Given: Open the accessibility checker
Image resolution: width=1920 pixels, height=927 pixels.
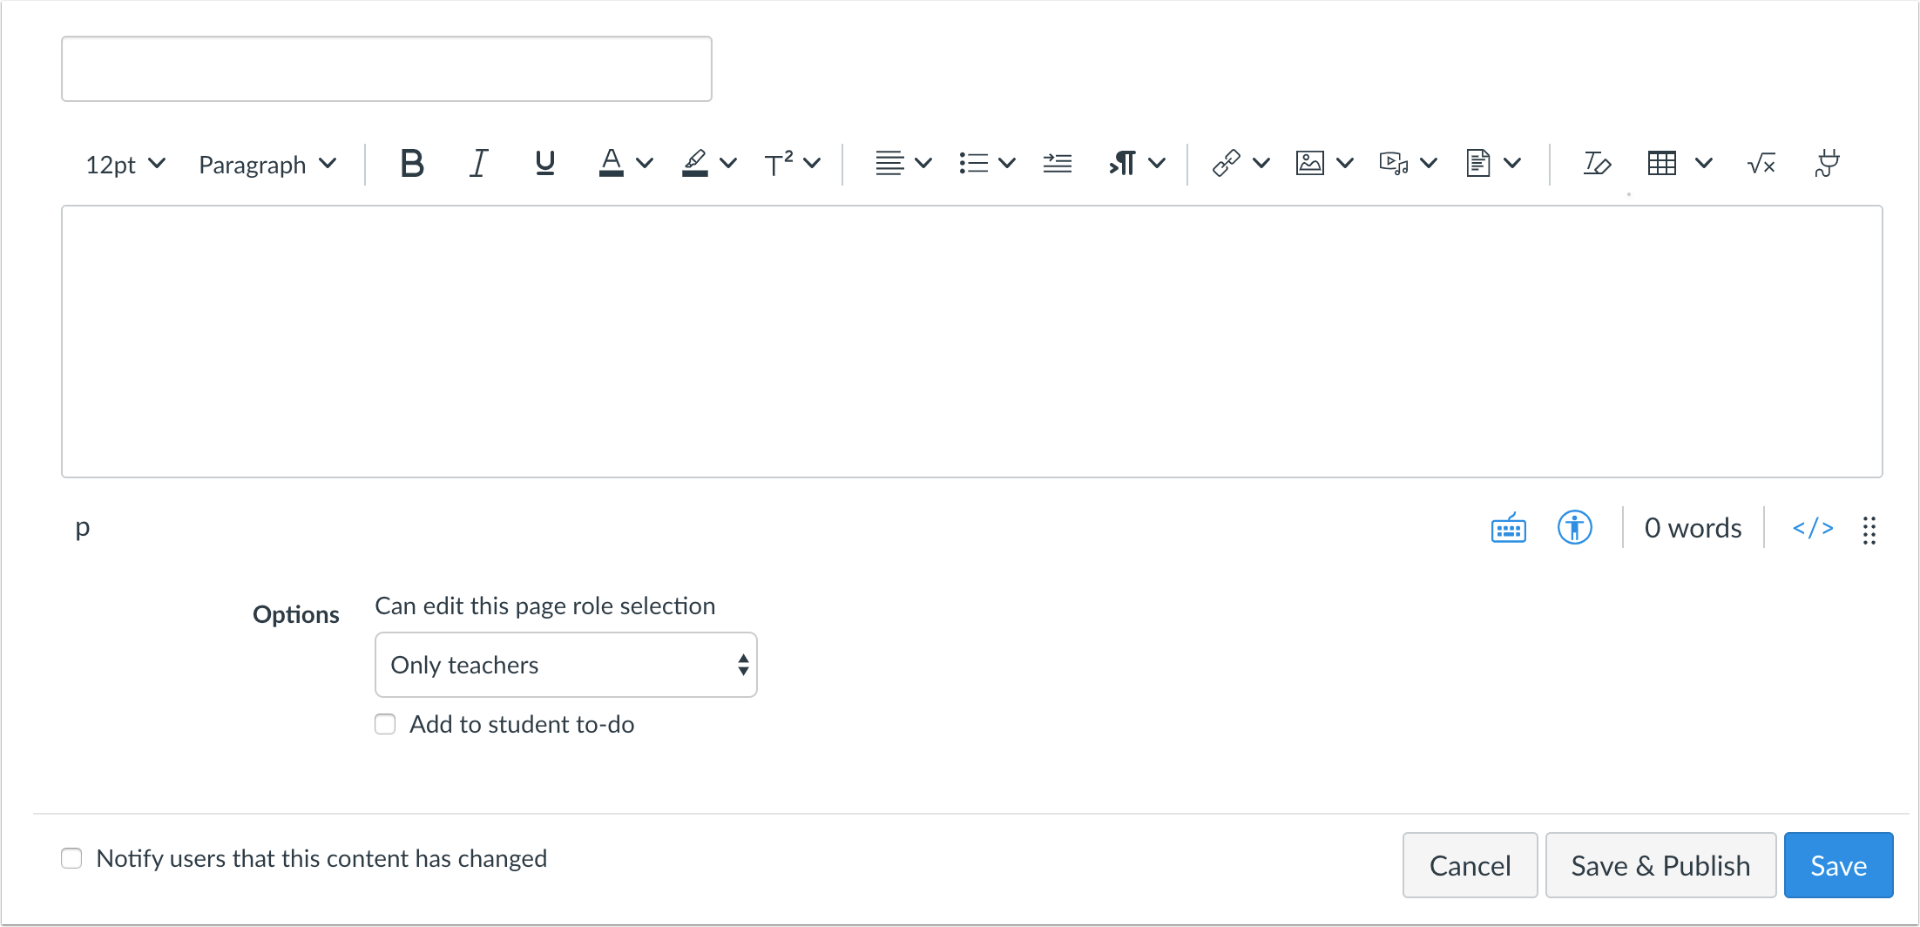Looking at the screenshot, I should coord(1574,527).
